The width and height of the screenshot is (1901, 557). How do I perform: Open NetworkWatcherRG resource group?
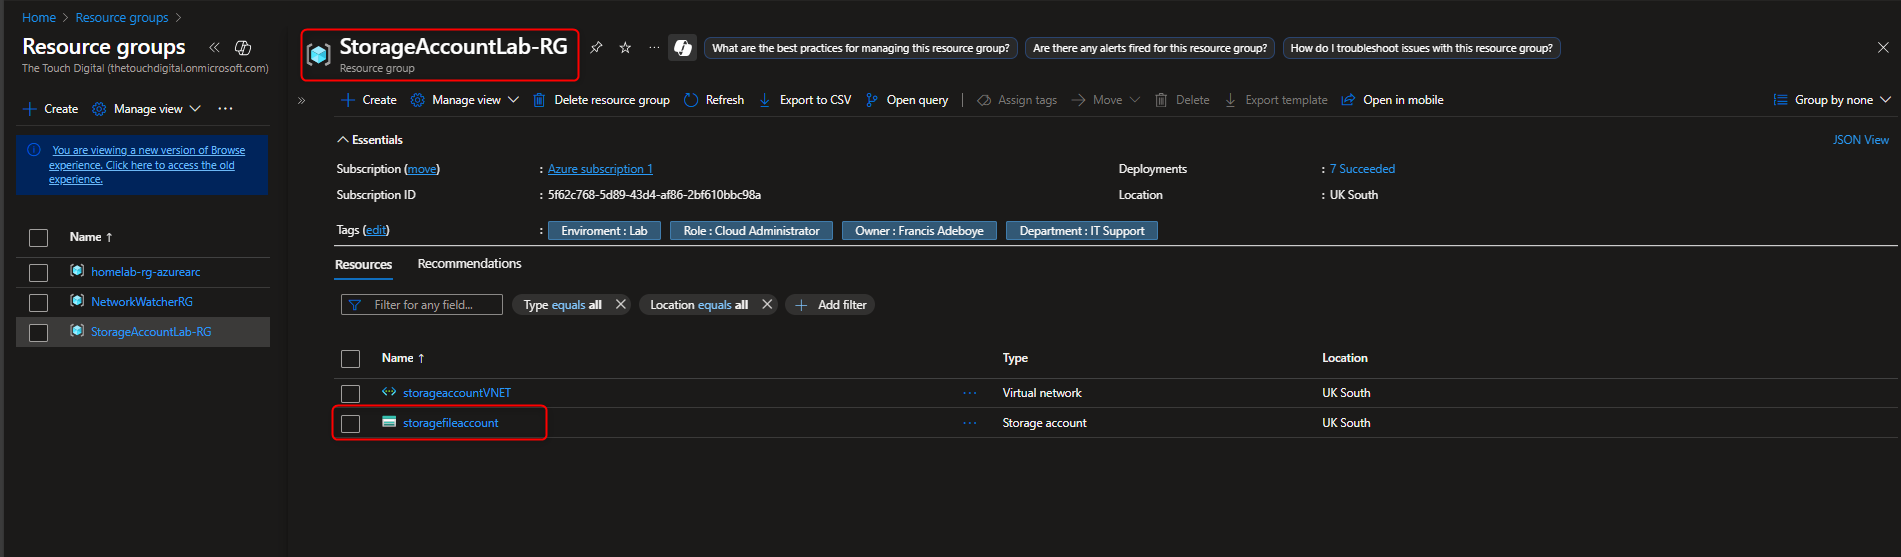coord(142,302)
